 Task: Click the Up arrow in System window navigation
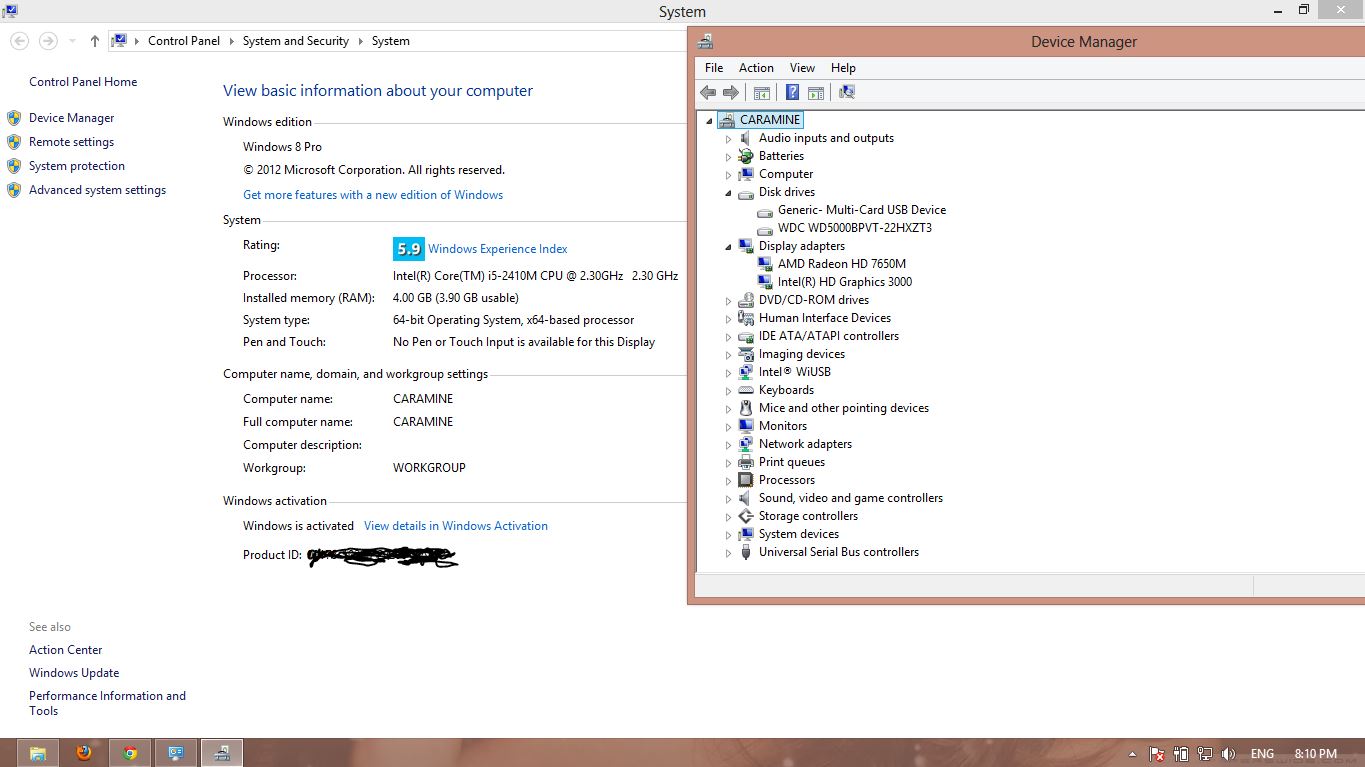point(95,41)
